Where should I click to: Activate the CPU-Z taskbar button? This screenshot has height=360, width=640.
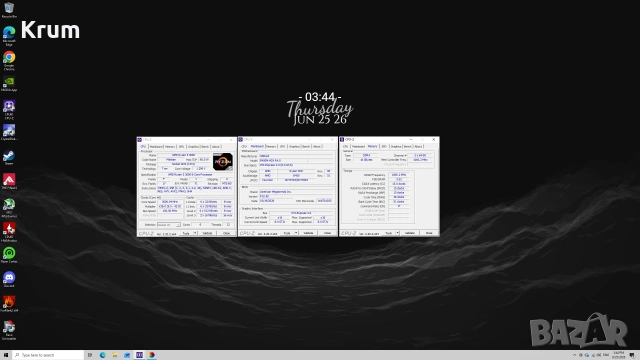tap(139, 355)
